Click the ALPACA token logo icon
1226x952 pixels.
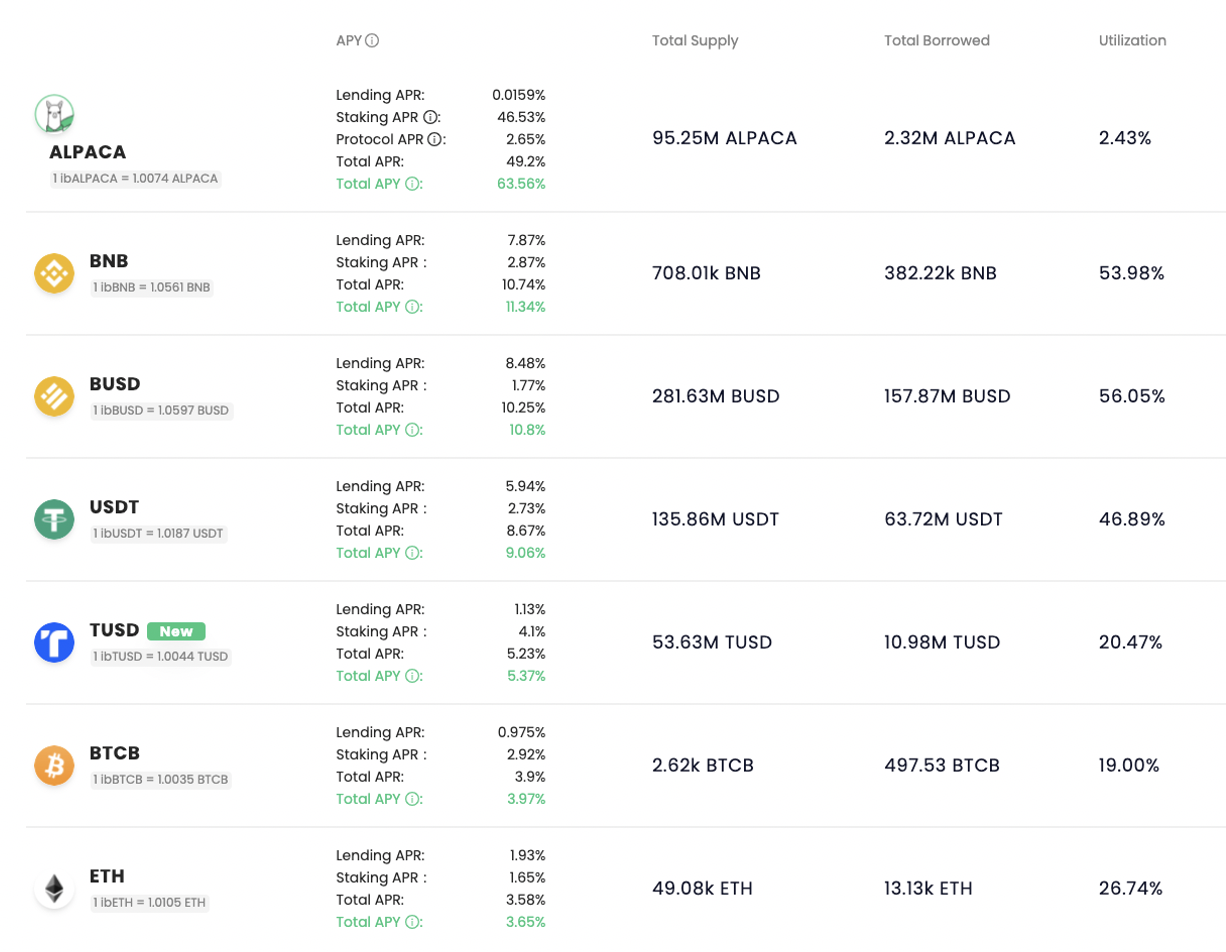pyautogui.click(x=54, y=114)
